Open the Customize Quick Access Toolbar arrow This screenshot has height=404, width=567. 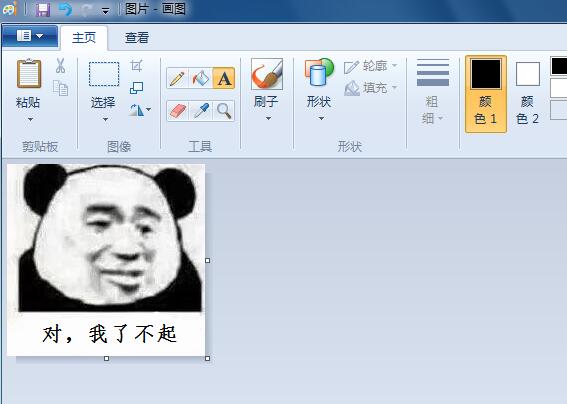pyautogui.click(x=105, y=11)
